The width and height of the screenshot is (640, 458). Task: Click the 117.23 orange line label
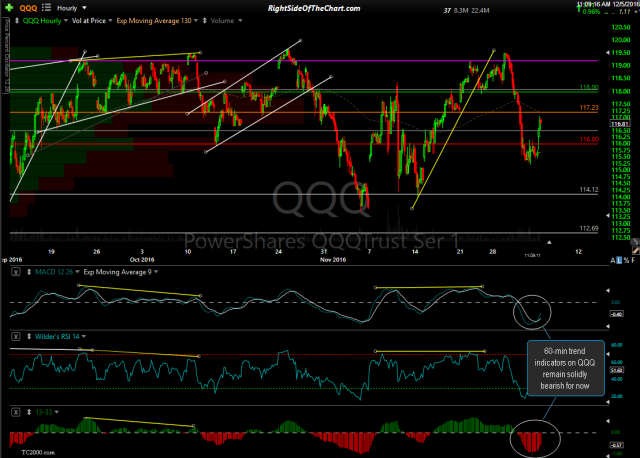point(589,108)
